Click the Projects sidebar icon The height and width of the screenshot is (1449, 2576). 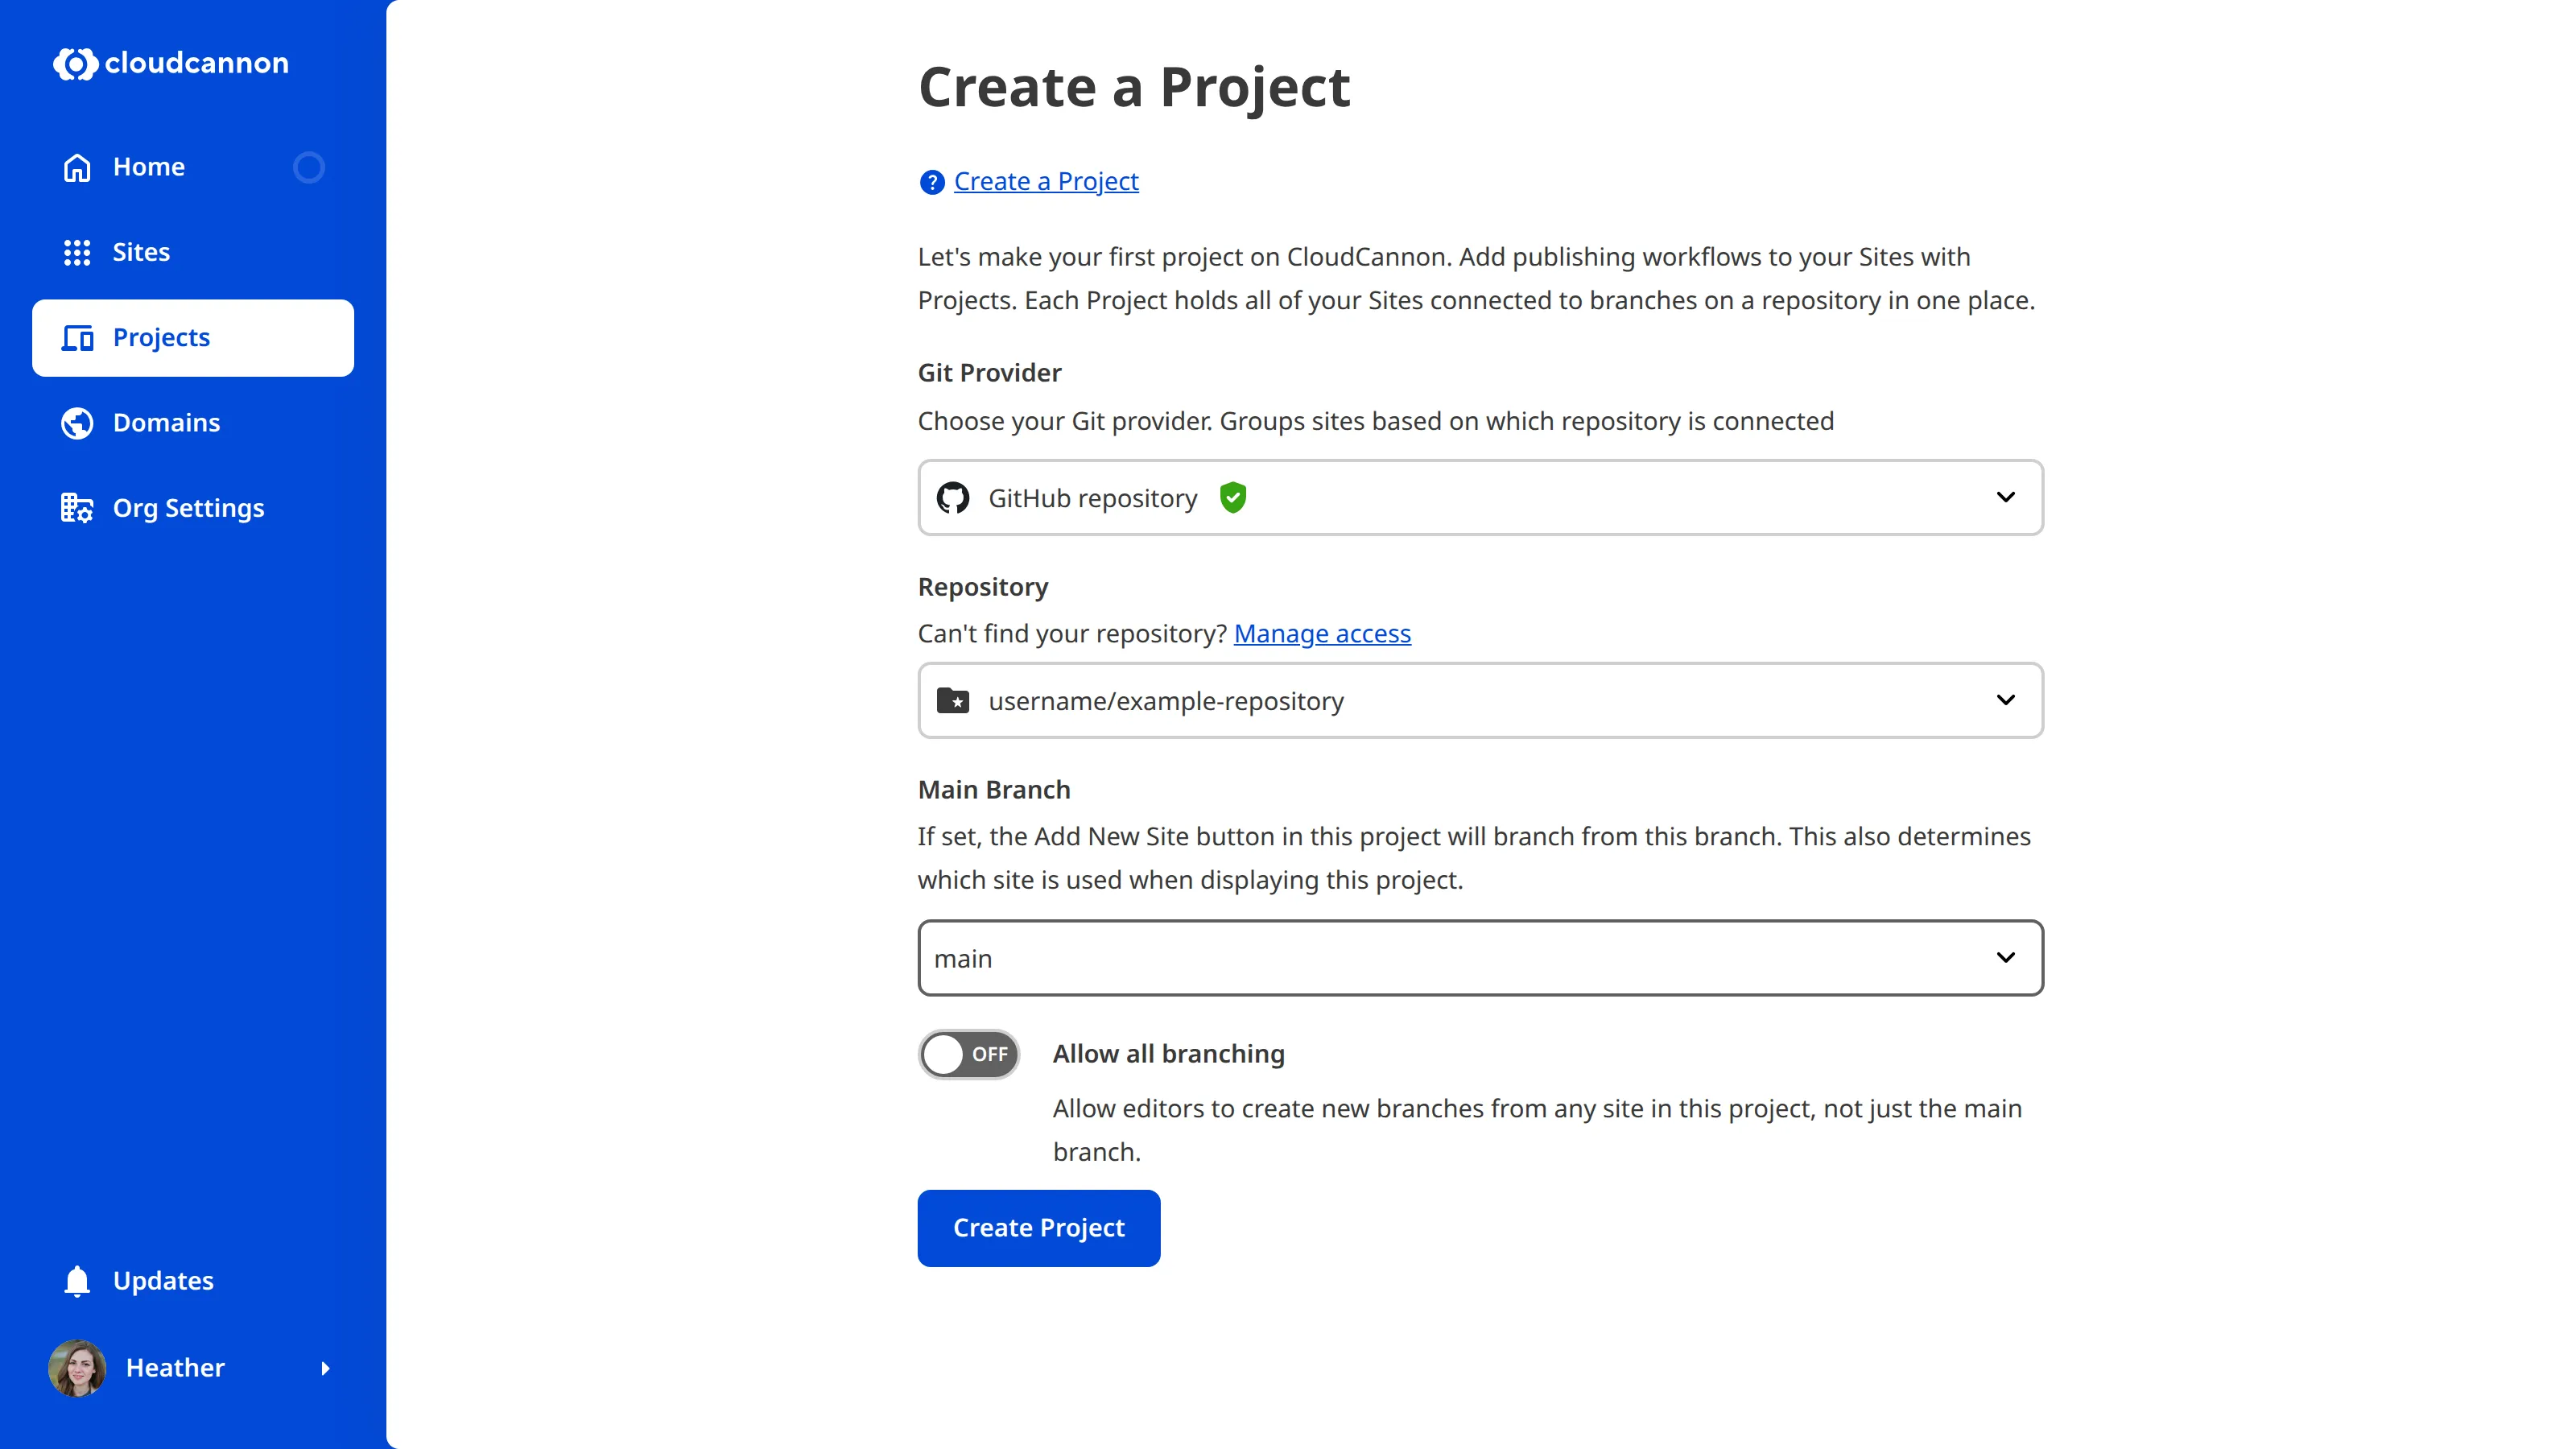77,338
